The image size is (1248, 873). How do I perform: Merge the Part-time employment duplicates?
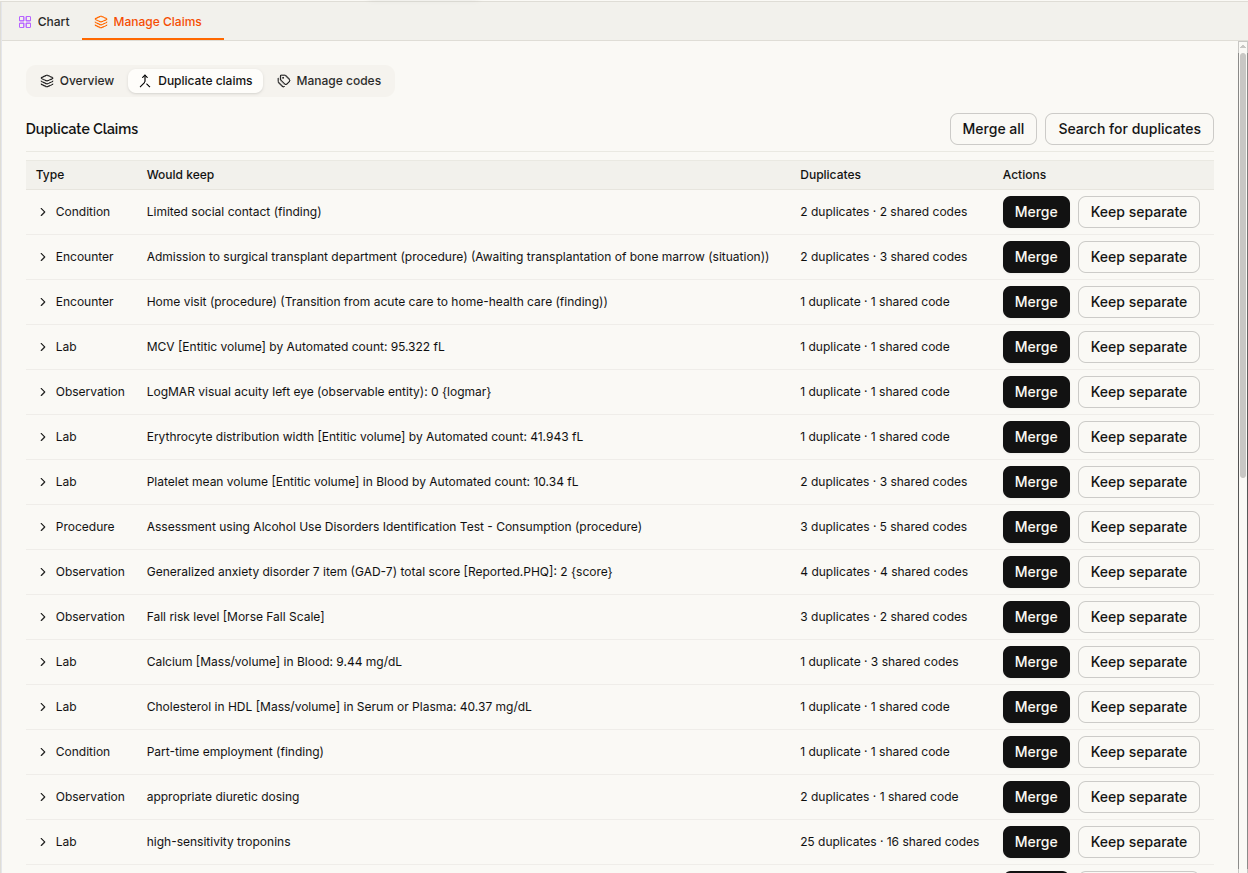click(1036, 752)
